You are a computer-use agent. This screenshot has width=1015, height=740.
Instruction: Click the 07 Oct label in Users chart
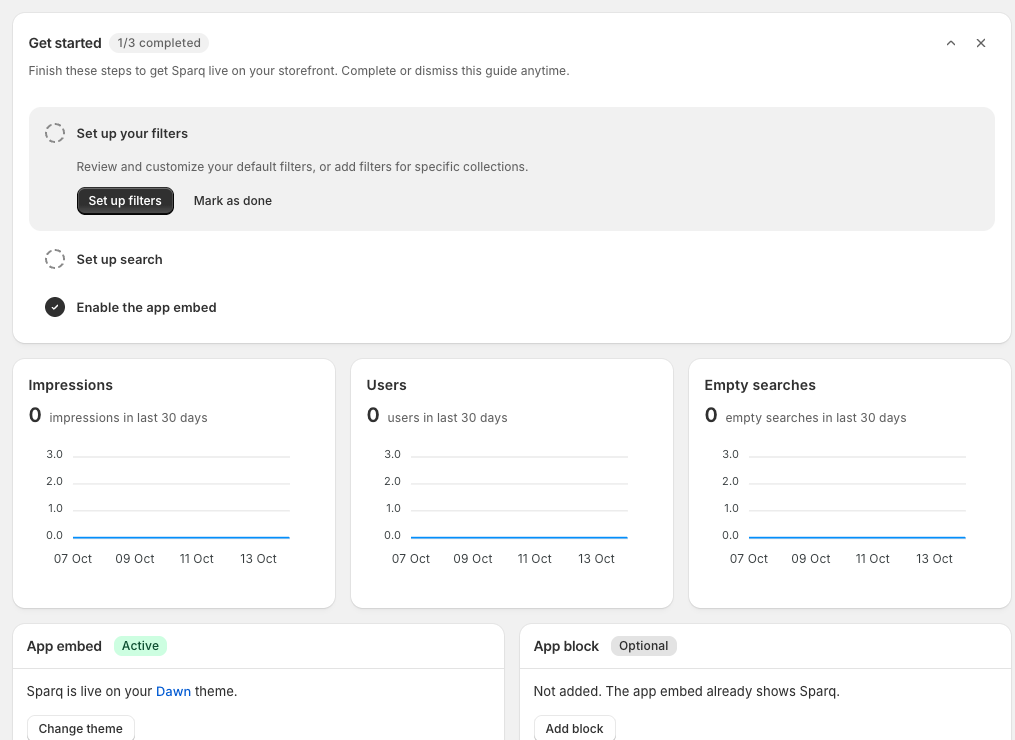[410, 559]
